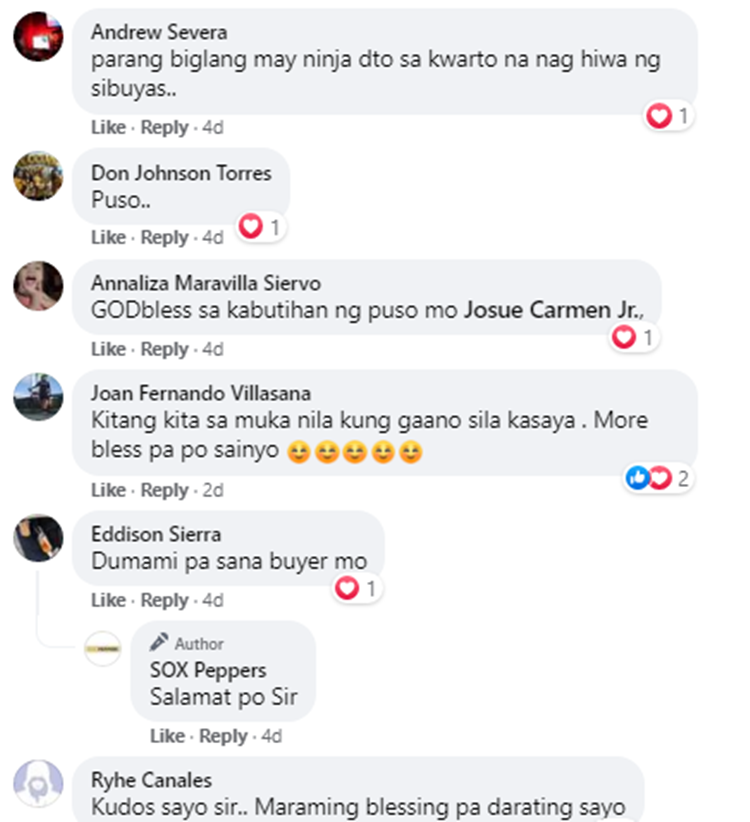The image size is (750, 822).
Task: Like Andrew Severa's comment
Action: pos(108,127)
